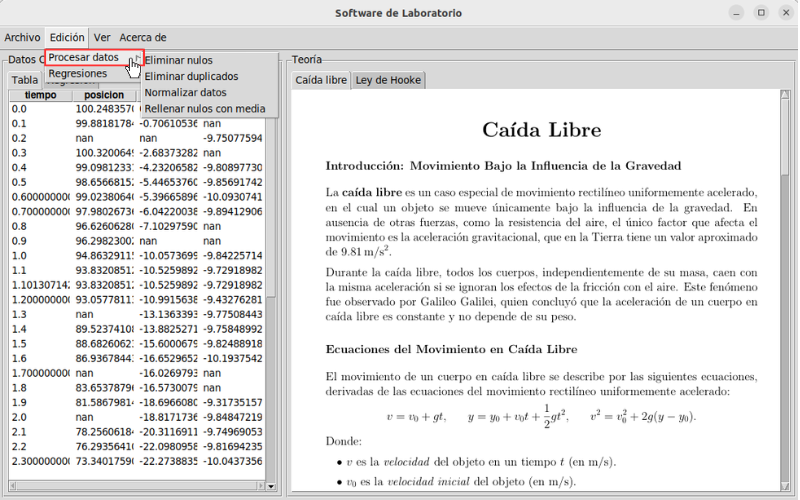Click the data table vertical scrollbar thumb
800x500 pixels.
click(x=271, y=207)
